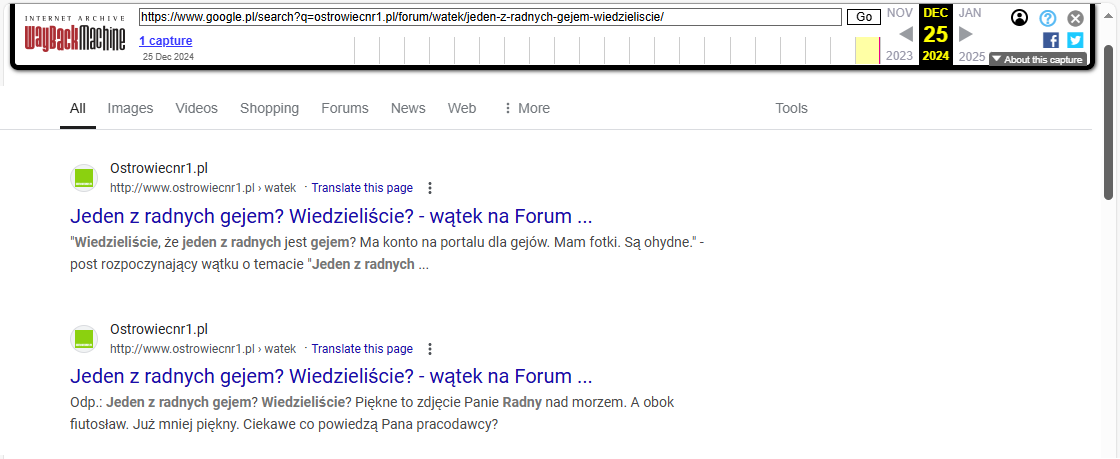Open first result's three-dot options menu
This screenshot has width=1120, height=459.
click(x=430, y=188)
